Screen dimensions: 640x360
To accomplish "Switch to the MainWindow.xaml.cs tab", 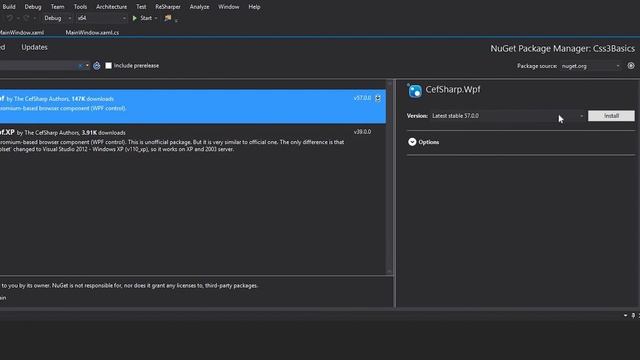I will click(x=92, y=32).
